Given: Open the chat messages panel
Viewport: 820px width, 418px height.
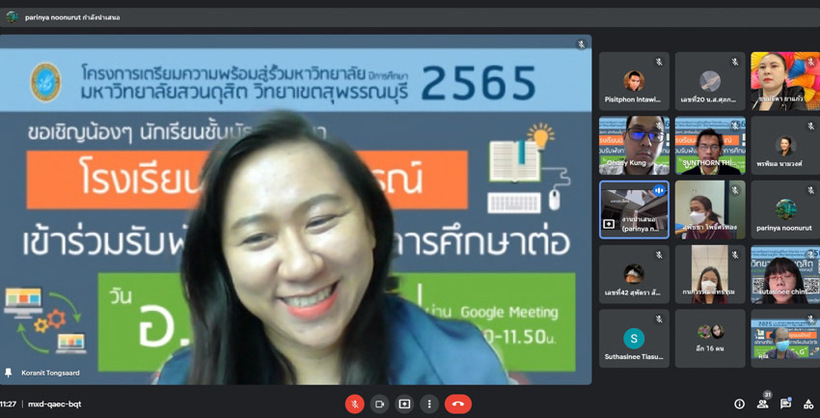Looking at the screenshot, I should click(x=786, y=404).
